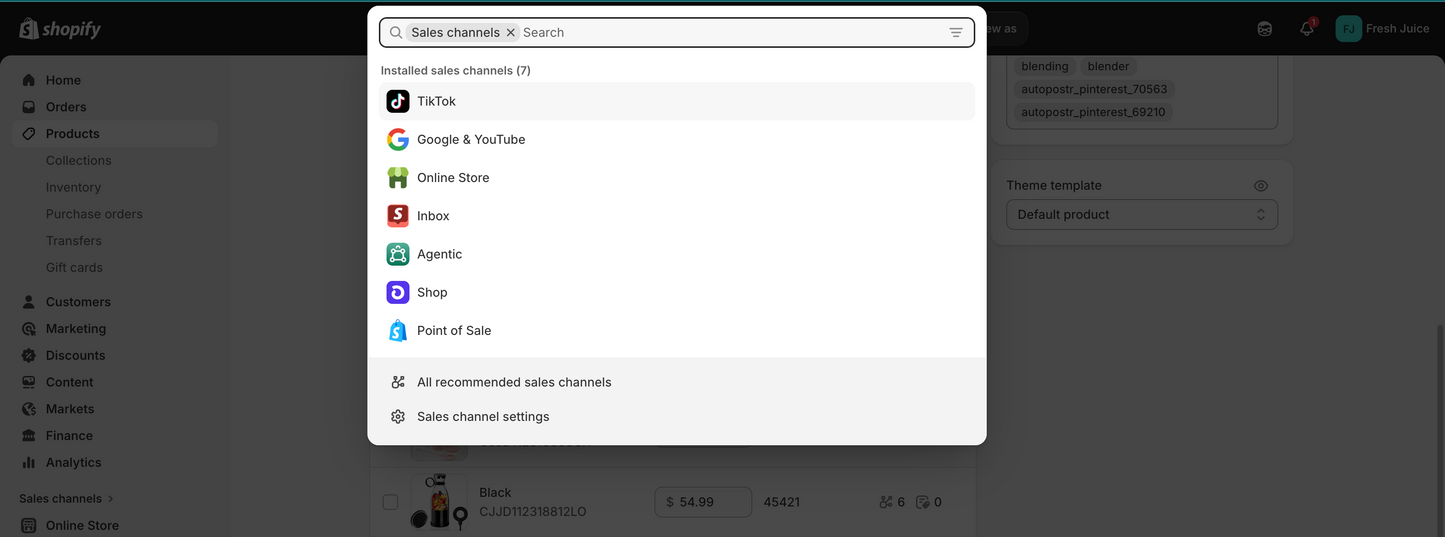The image size is (1445, 537).
Task: Open the Sidekick assistant icon in header
Action: click(x=1265, y=29)
